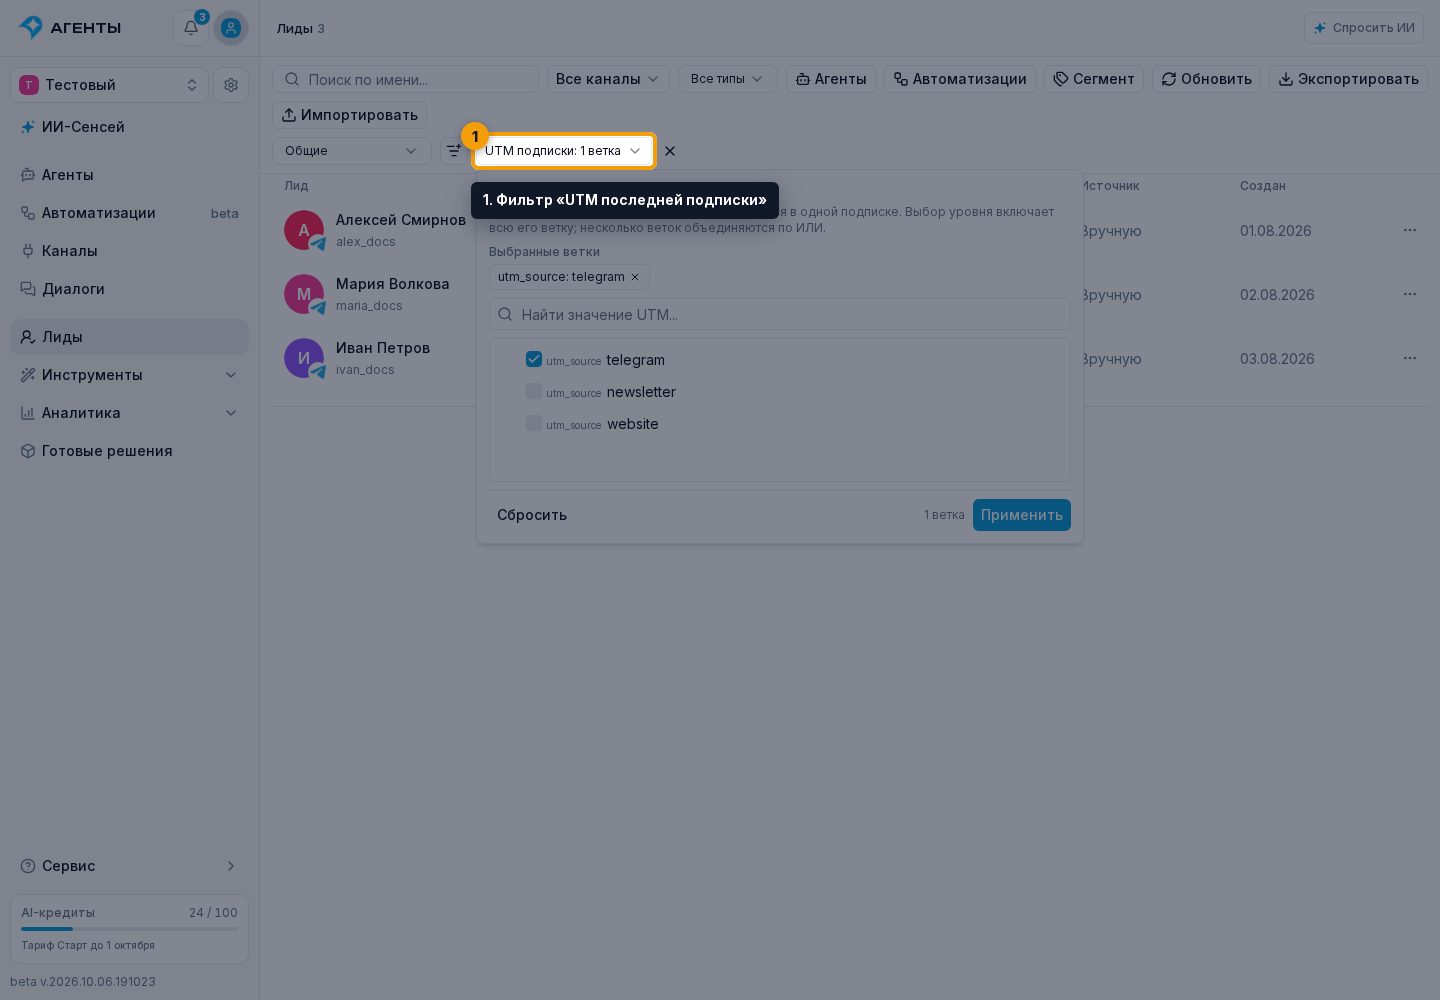Open Автоматизации sidebar section
1440x1000 pixels.
click(129, 213)
